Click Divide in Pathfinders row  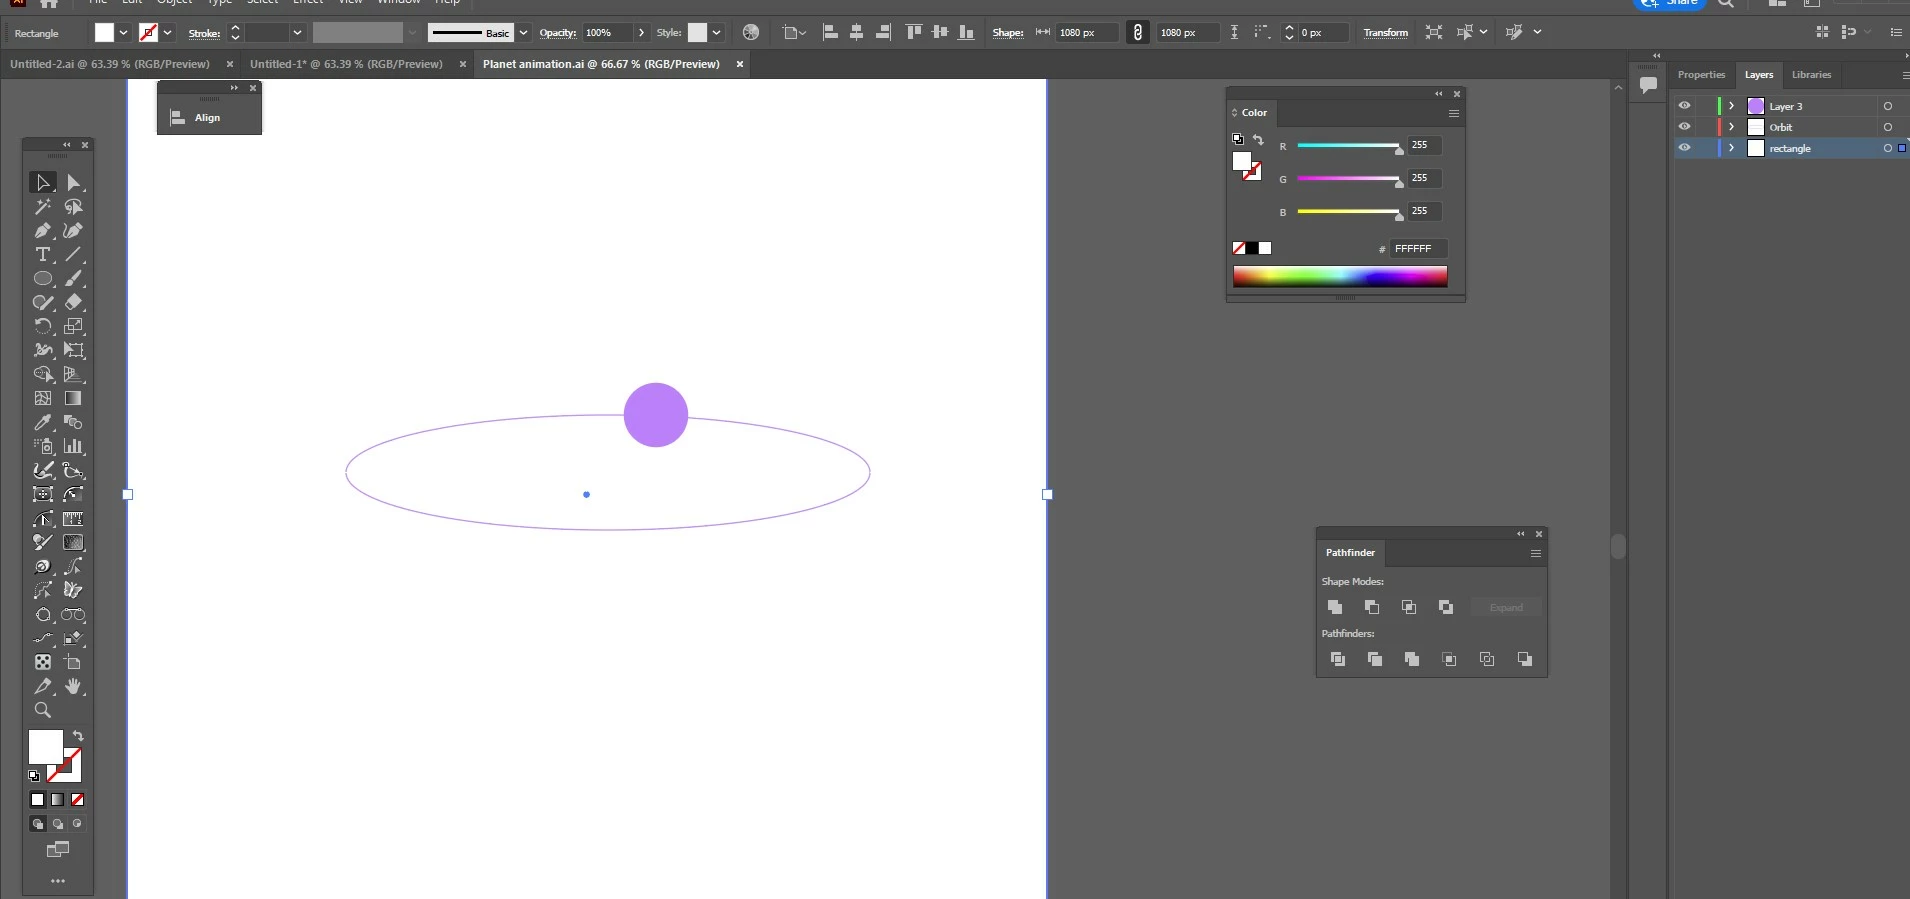click(x=1338, y=659)
